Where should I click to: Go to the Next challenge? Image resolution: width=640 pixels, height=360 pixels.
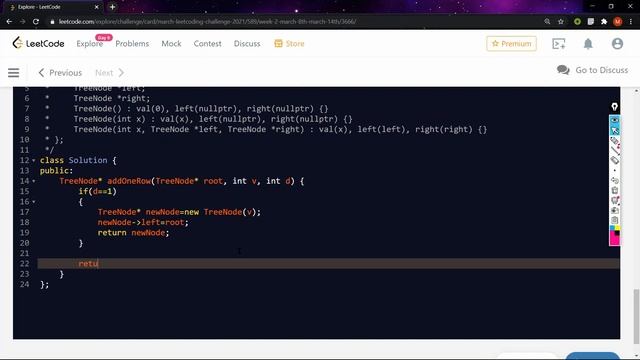point(109,73)
